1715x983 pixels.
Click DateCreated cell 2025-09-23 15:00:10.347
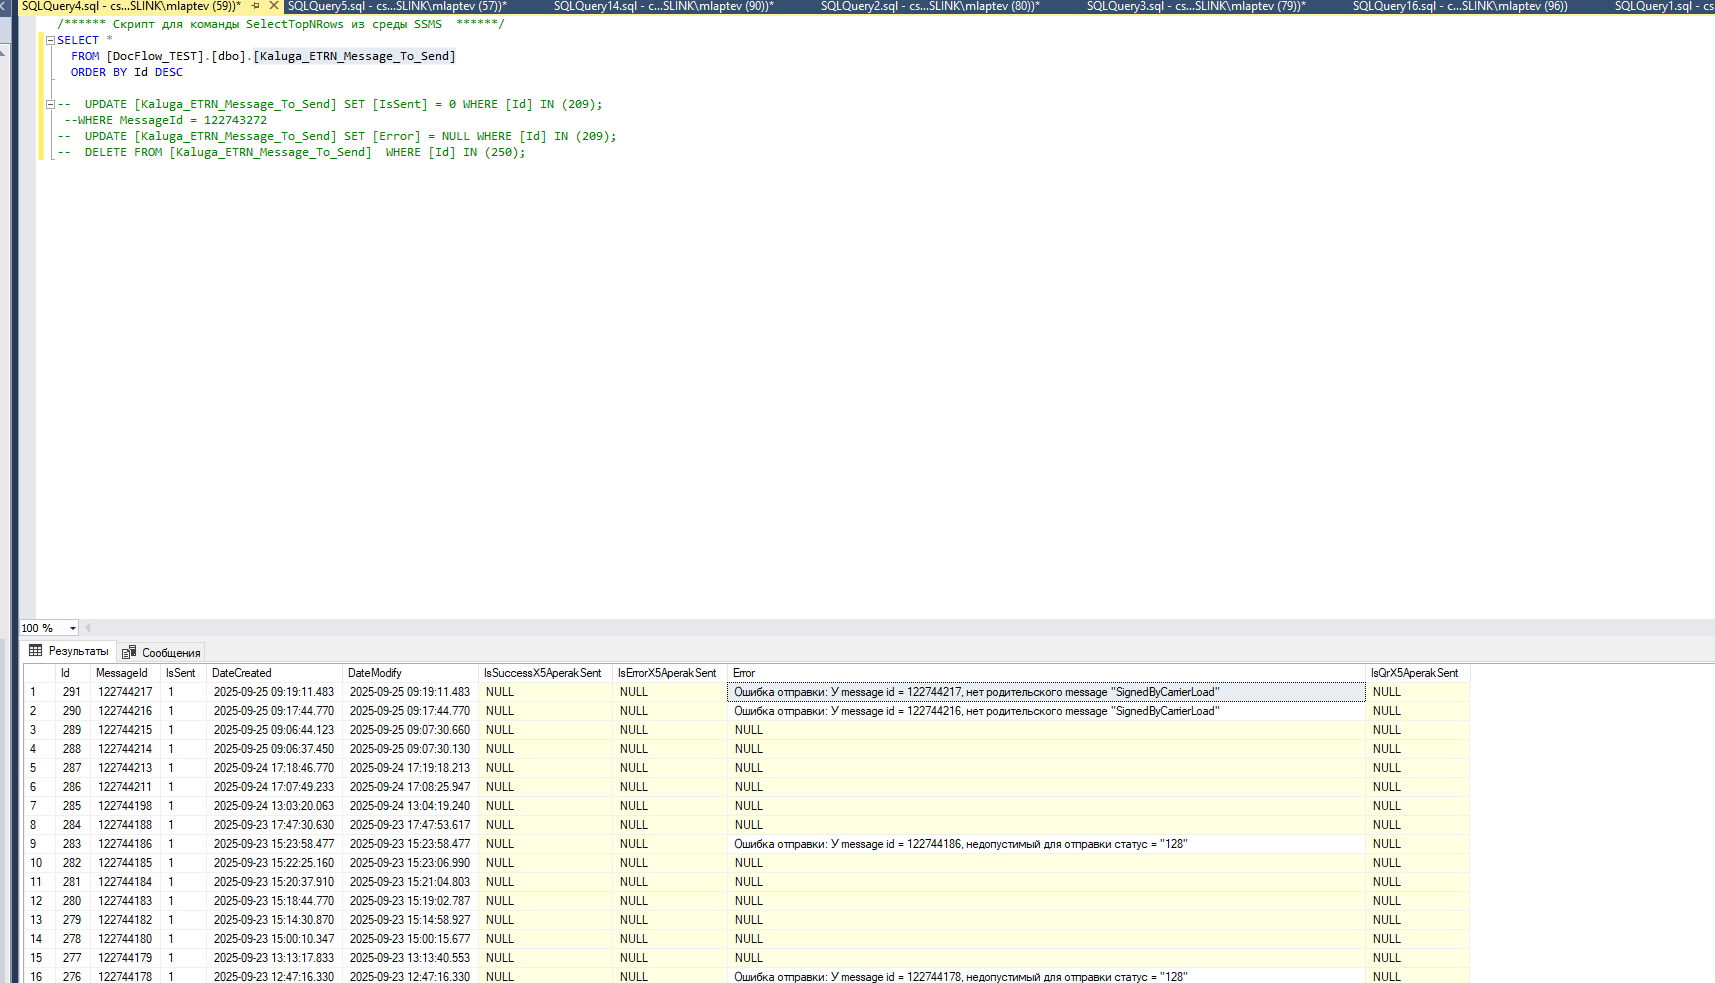tap(275, 939)
